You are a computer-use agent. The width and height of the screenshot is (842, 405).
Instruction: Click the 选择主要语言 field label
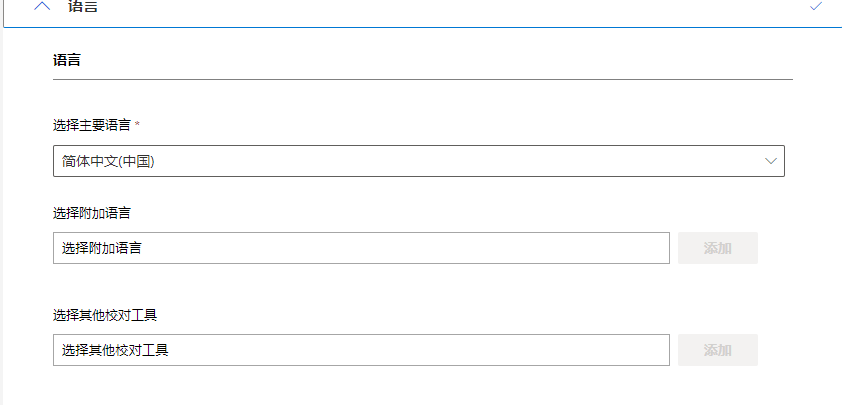[92, 126]
